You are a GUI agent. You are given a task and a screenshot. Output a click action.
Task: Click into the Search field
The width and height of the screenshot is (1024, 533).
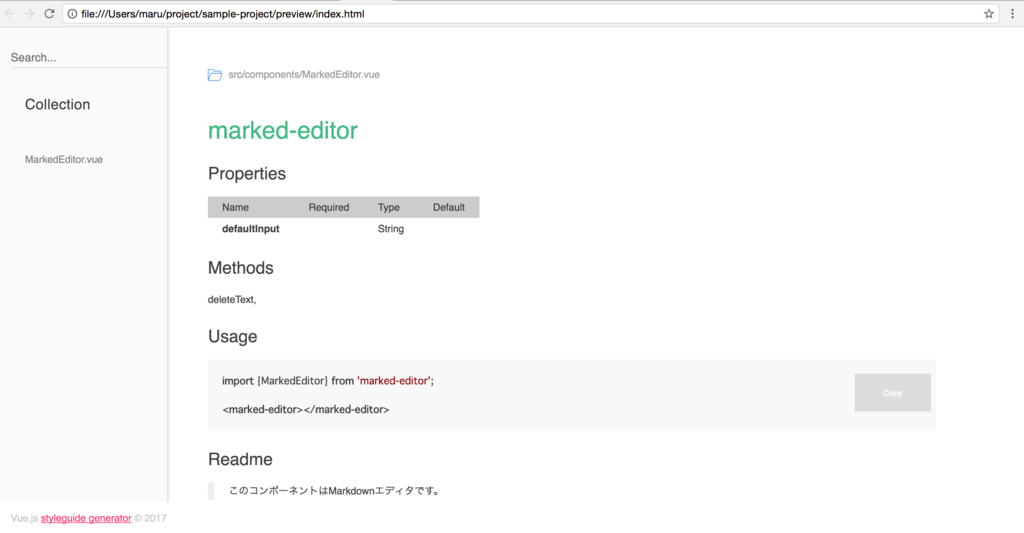pyautogui.click(x=88, y=57)
